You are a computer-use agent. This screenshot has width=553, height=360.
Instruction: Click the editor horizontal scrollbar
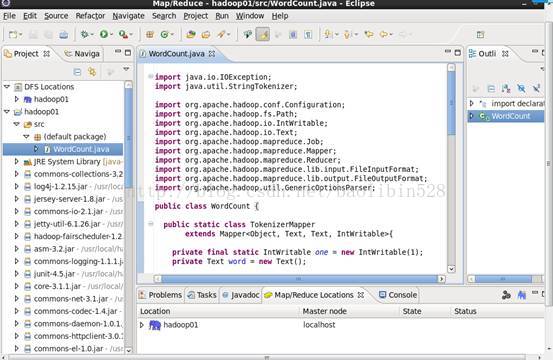click(x=299, y=279)
